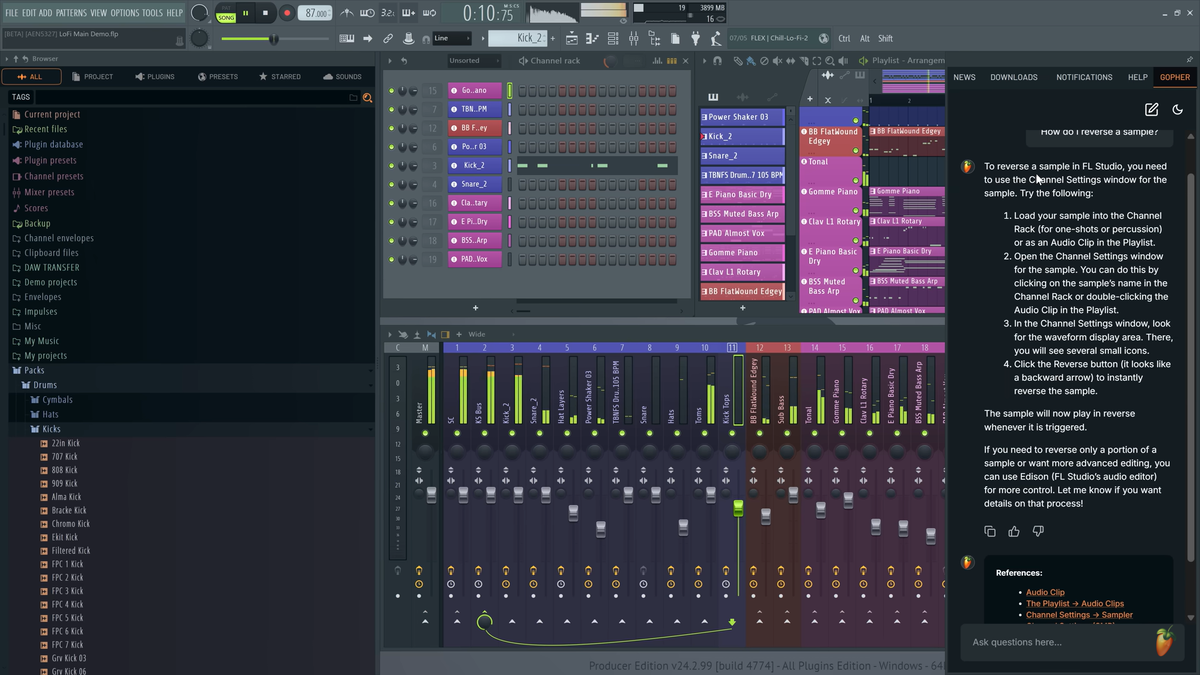
Task: Give thumbs up to Gopher answer
Action: pos(1014,531)
